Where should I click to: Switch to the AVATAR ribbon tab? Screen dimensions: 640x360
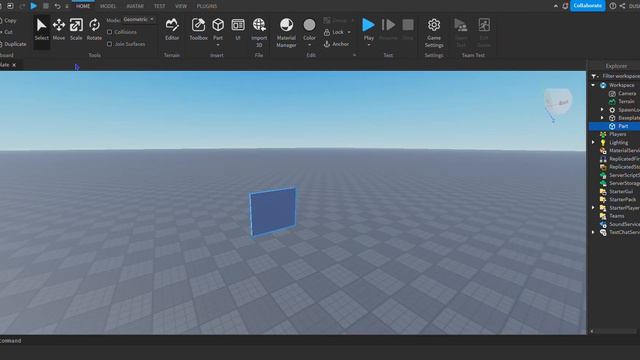pos(135,6)
